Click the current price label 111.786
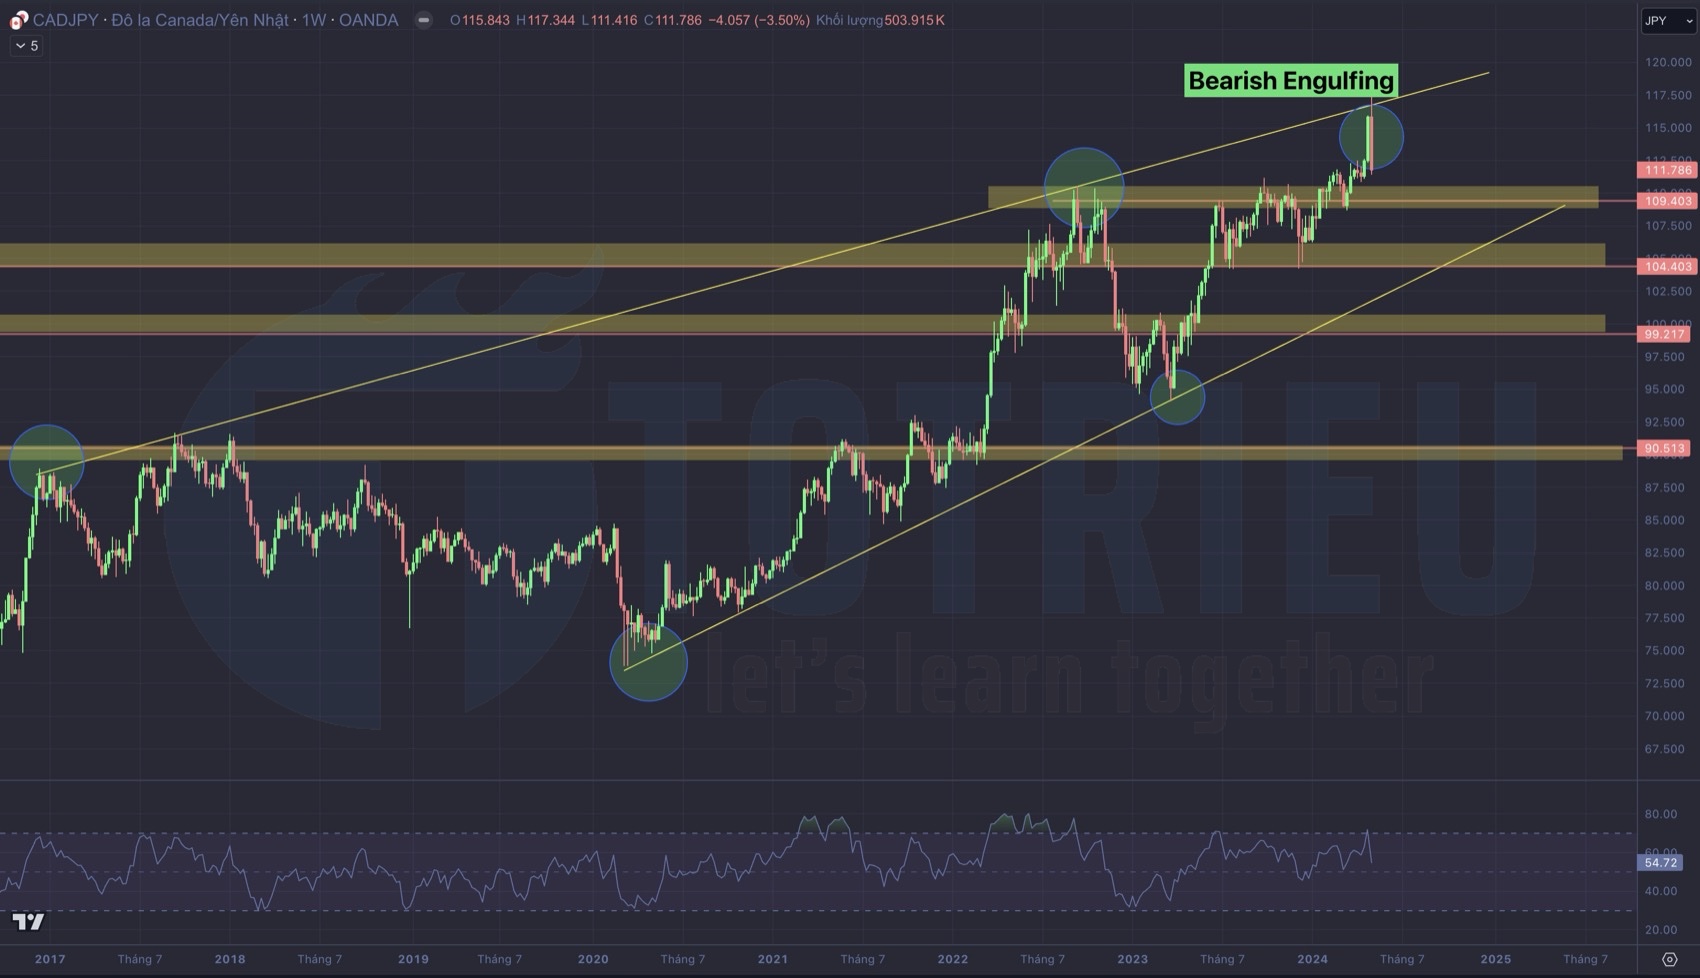This screenshot has height=978, width=1700. pyautogui.click(x=1668, y=170)
